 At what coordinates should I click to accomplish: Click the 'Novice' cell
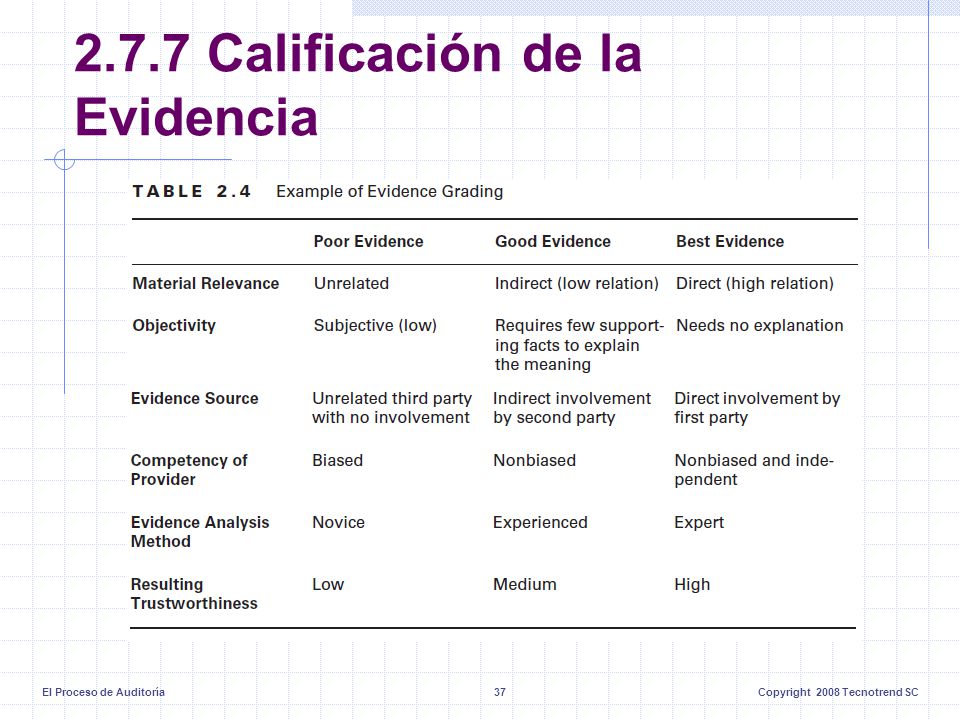(339, 522)
